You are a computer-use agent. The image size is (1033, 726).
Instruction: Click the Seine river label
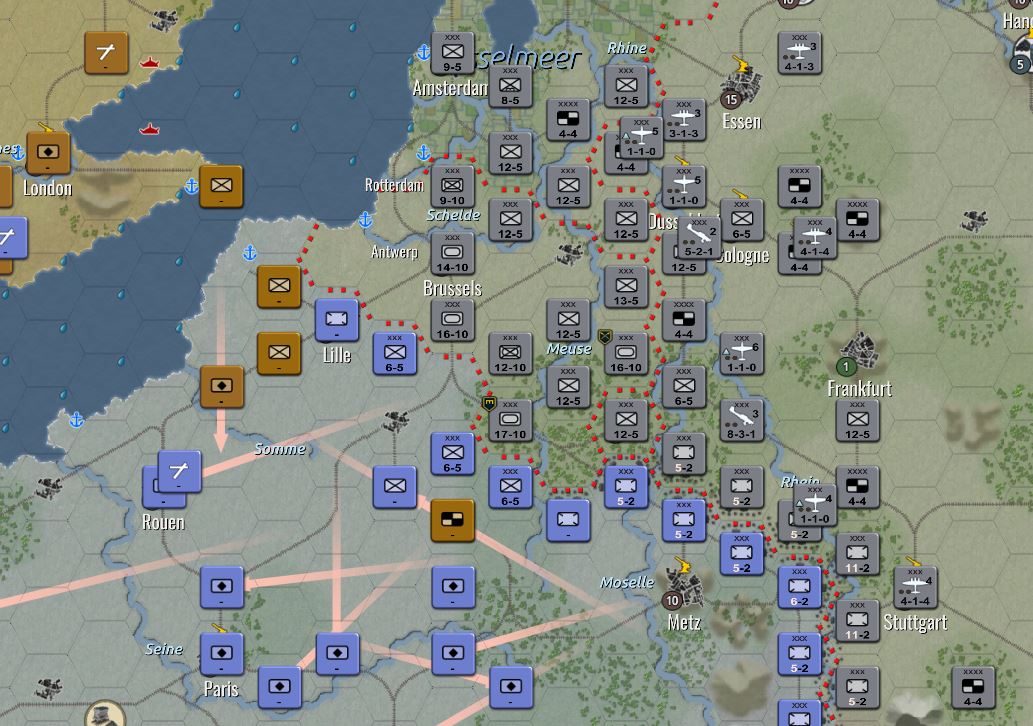click(x=163, y=649)
